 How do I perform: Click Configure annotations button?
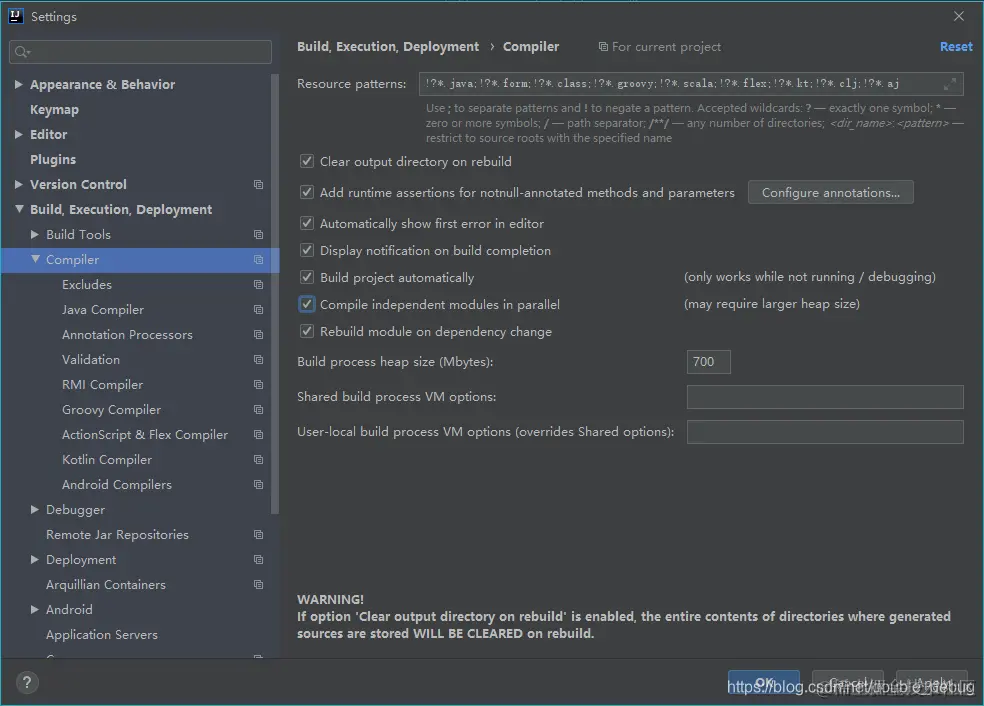click(x=830, y=193)
